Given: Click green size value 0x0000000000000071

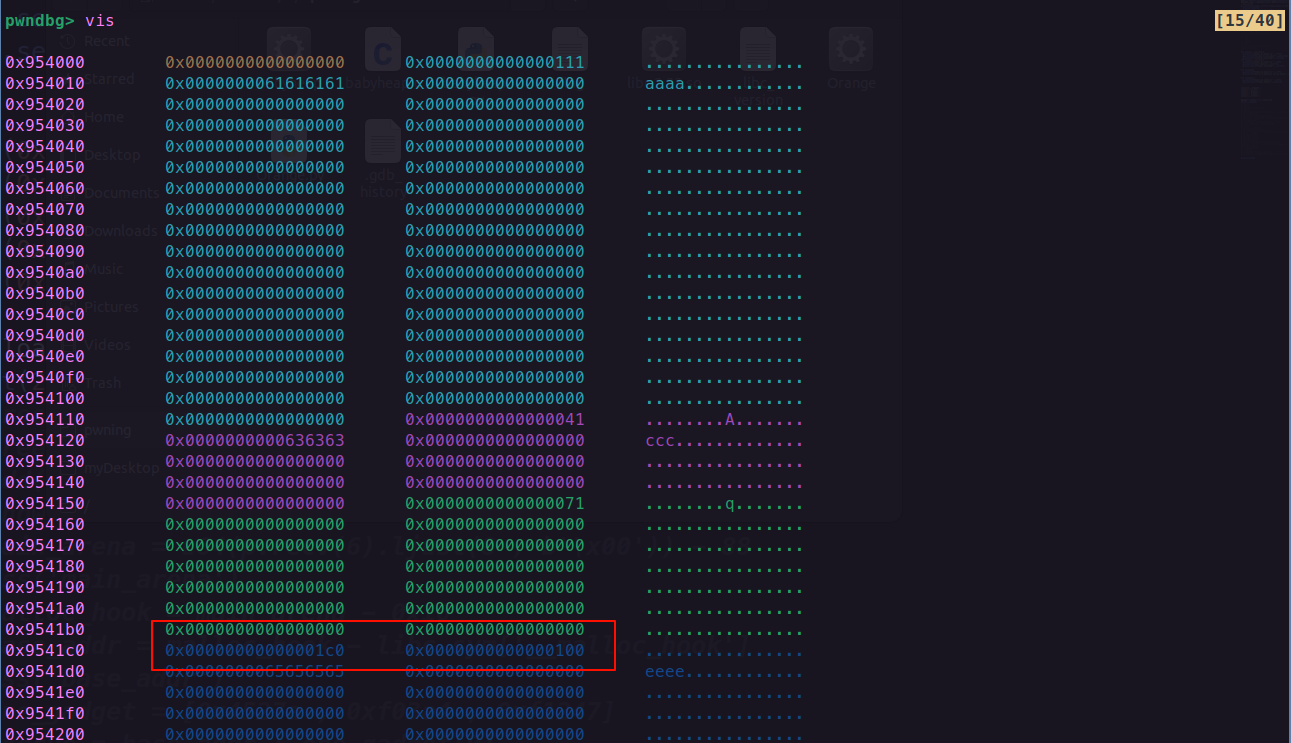Looking at the screenshot, I should [x=495, y=503].
